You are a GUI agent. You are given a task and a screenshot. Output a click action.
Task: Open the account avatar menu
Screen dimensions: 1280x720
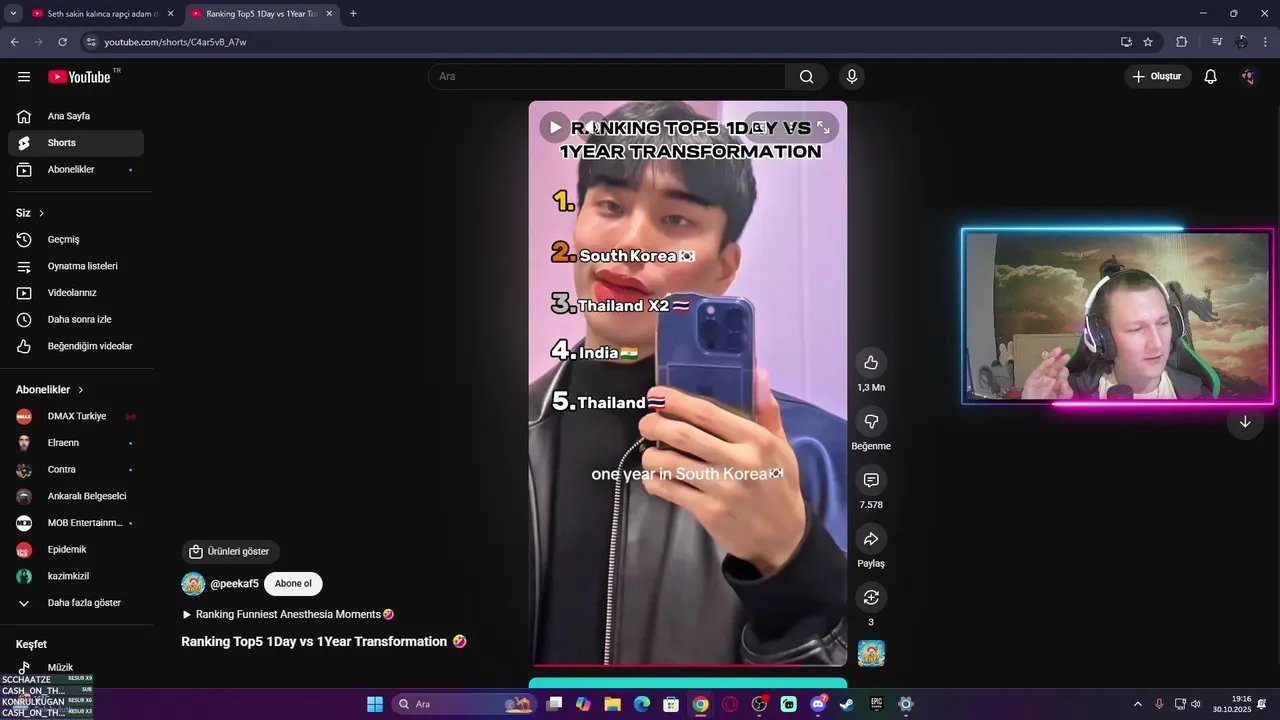pos(1248,77)
